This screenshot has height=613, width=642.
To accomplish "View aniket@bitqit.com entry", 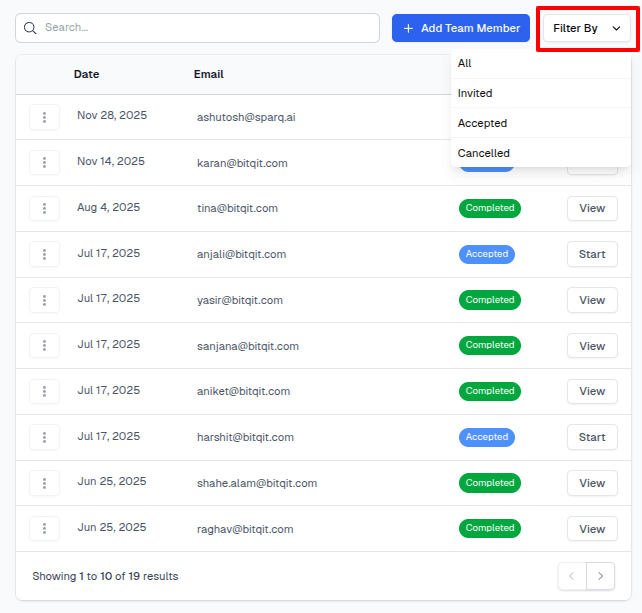I will [x=592, y=391].
